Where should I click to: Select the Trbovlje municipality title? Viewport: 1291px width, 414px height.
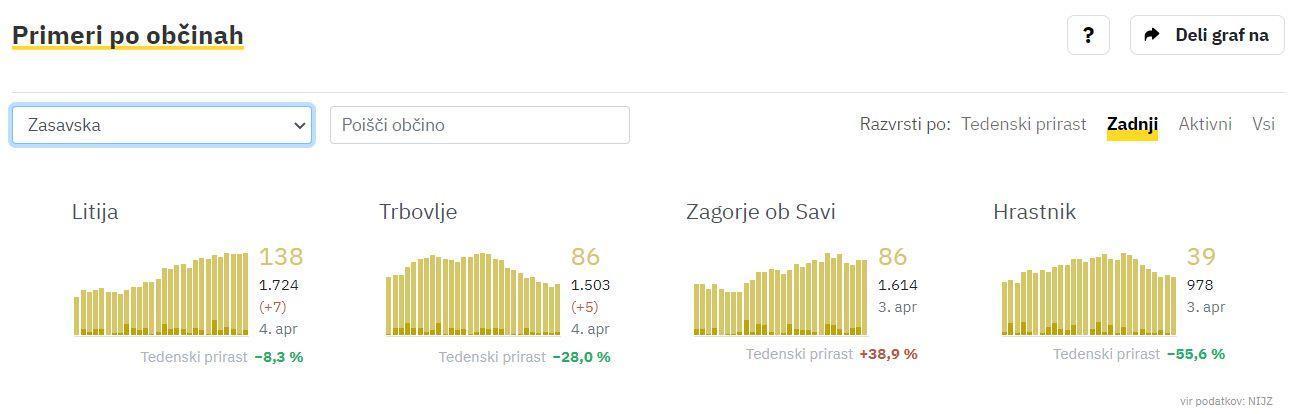pyautogui.click(x=418, y=212)
